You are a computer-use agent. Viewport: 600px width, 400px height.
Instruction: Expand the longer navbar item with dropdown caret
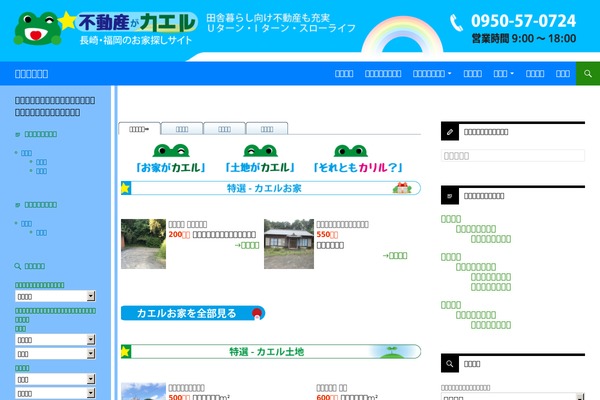point(432,73)
